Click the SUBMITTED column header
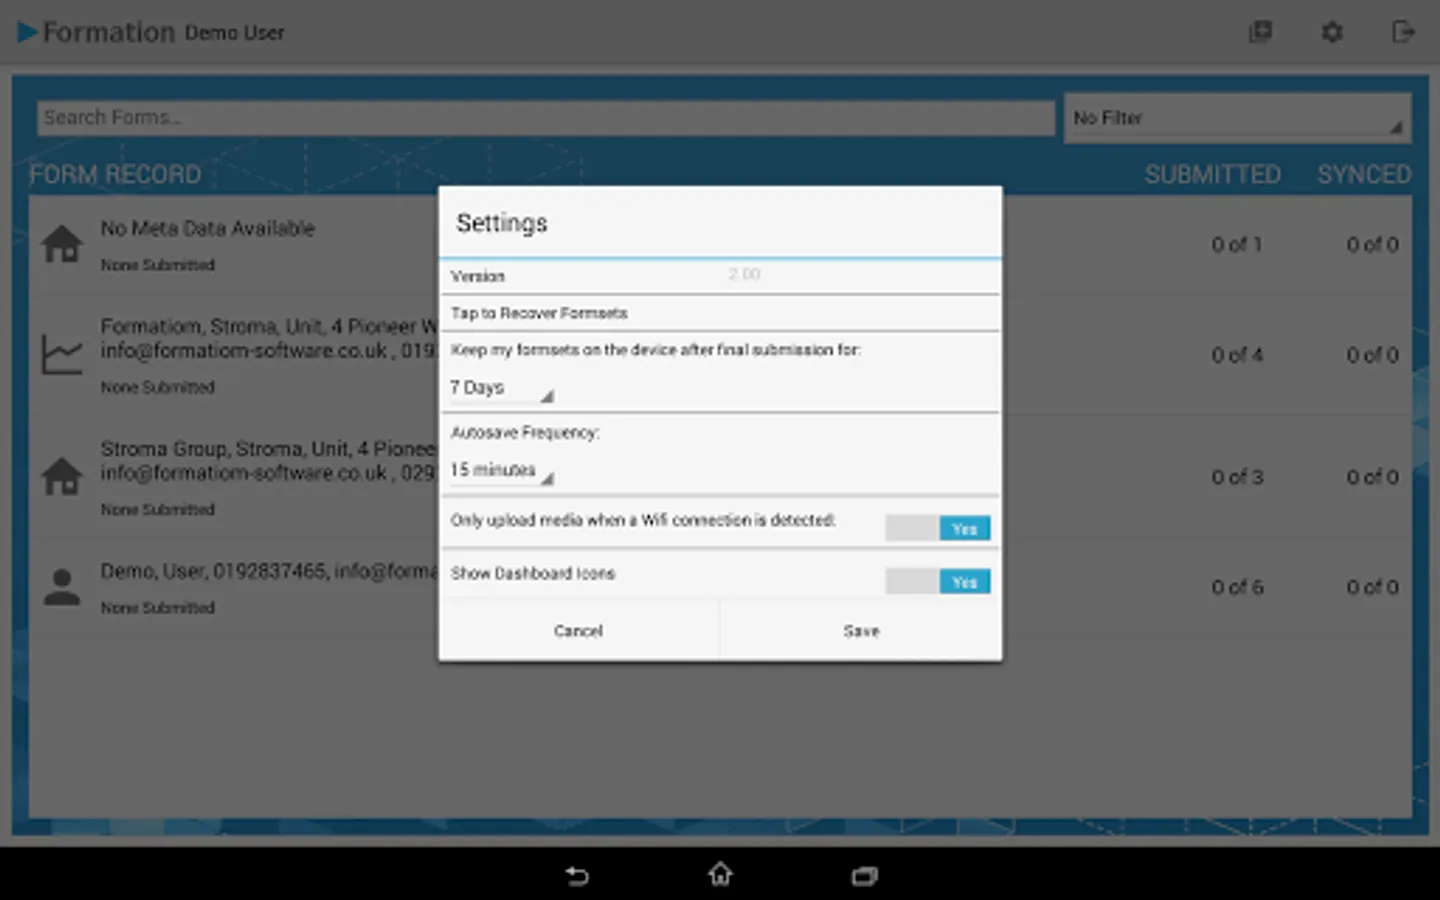1440x900 pixels. pyautogui.click(x=1212, y=175)
